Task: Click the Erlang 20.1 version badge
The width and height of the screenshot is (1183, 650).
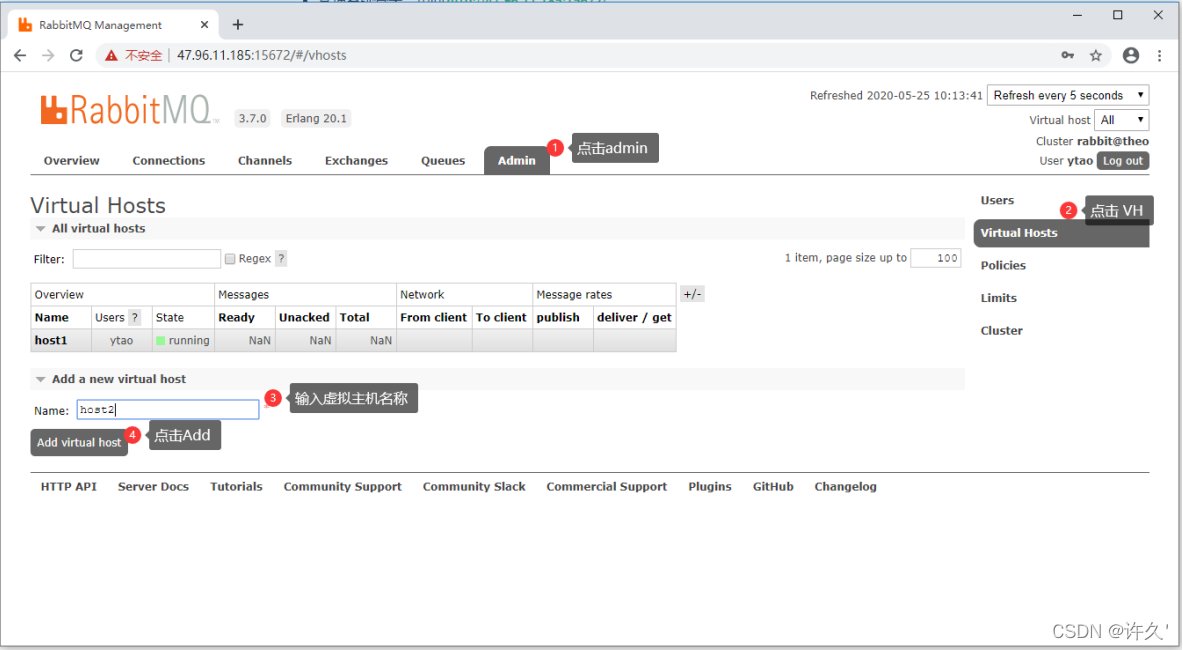Action: 316,118
